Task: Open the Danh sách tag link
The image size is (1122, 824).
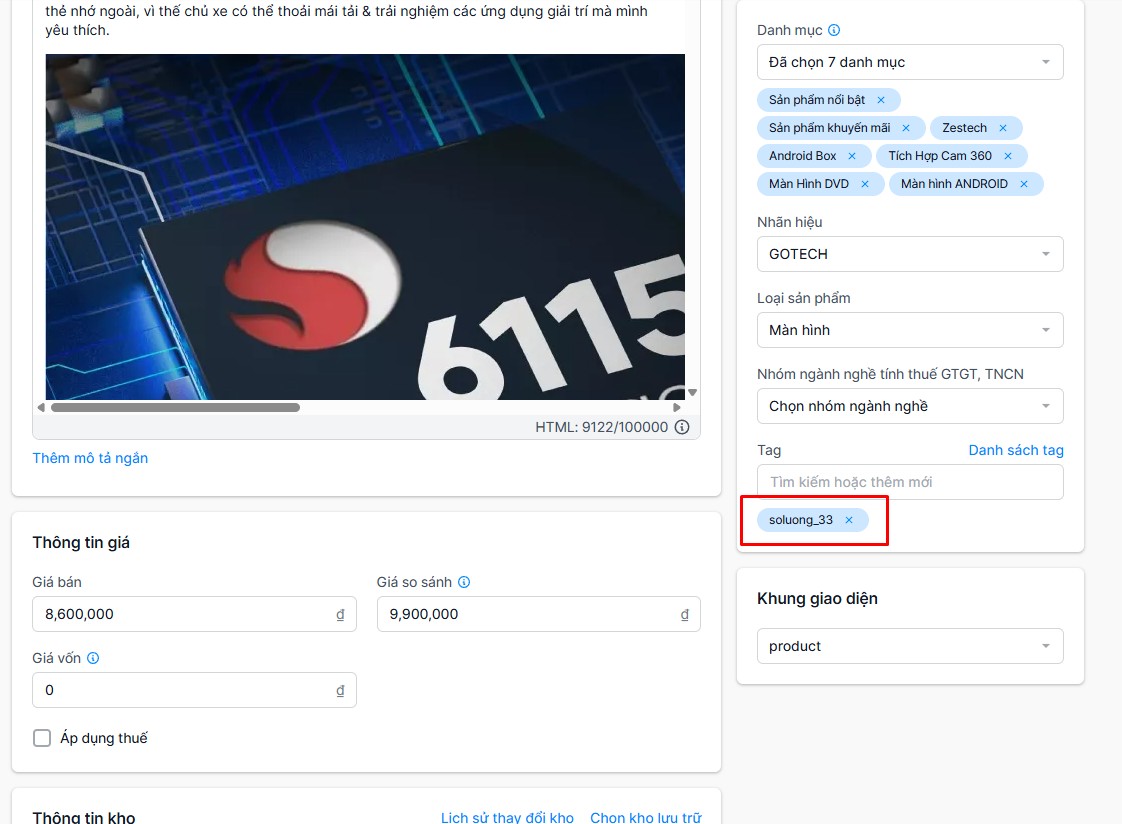Action: (x=1016, y=450)
